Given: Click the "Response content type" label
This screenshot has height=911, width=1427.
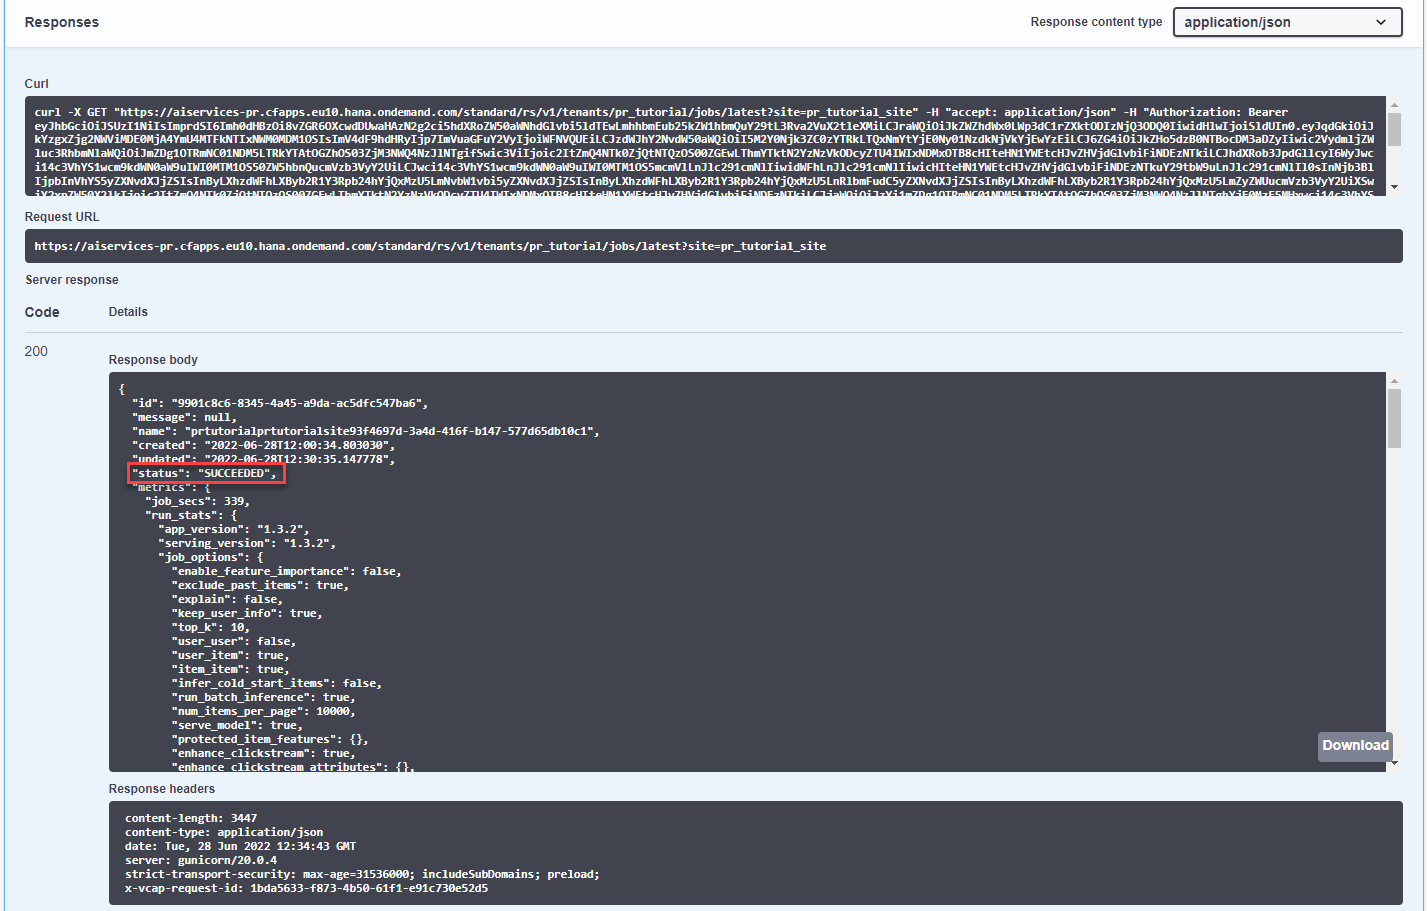Looking at the screenshot, I should 1096,22.
